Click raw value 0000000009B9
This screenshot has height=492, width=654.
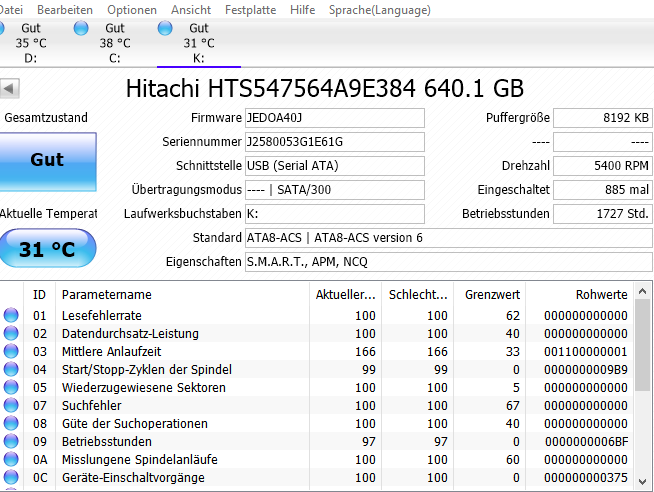pyautogui.click(x=586, y=369)
